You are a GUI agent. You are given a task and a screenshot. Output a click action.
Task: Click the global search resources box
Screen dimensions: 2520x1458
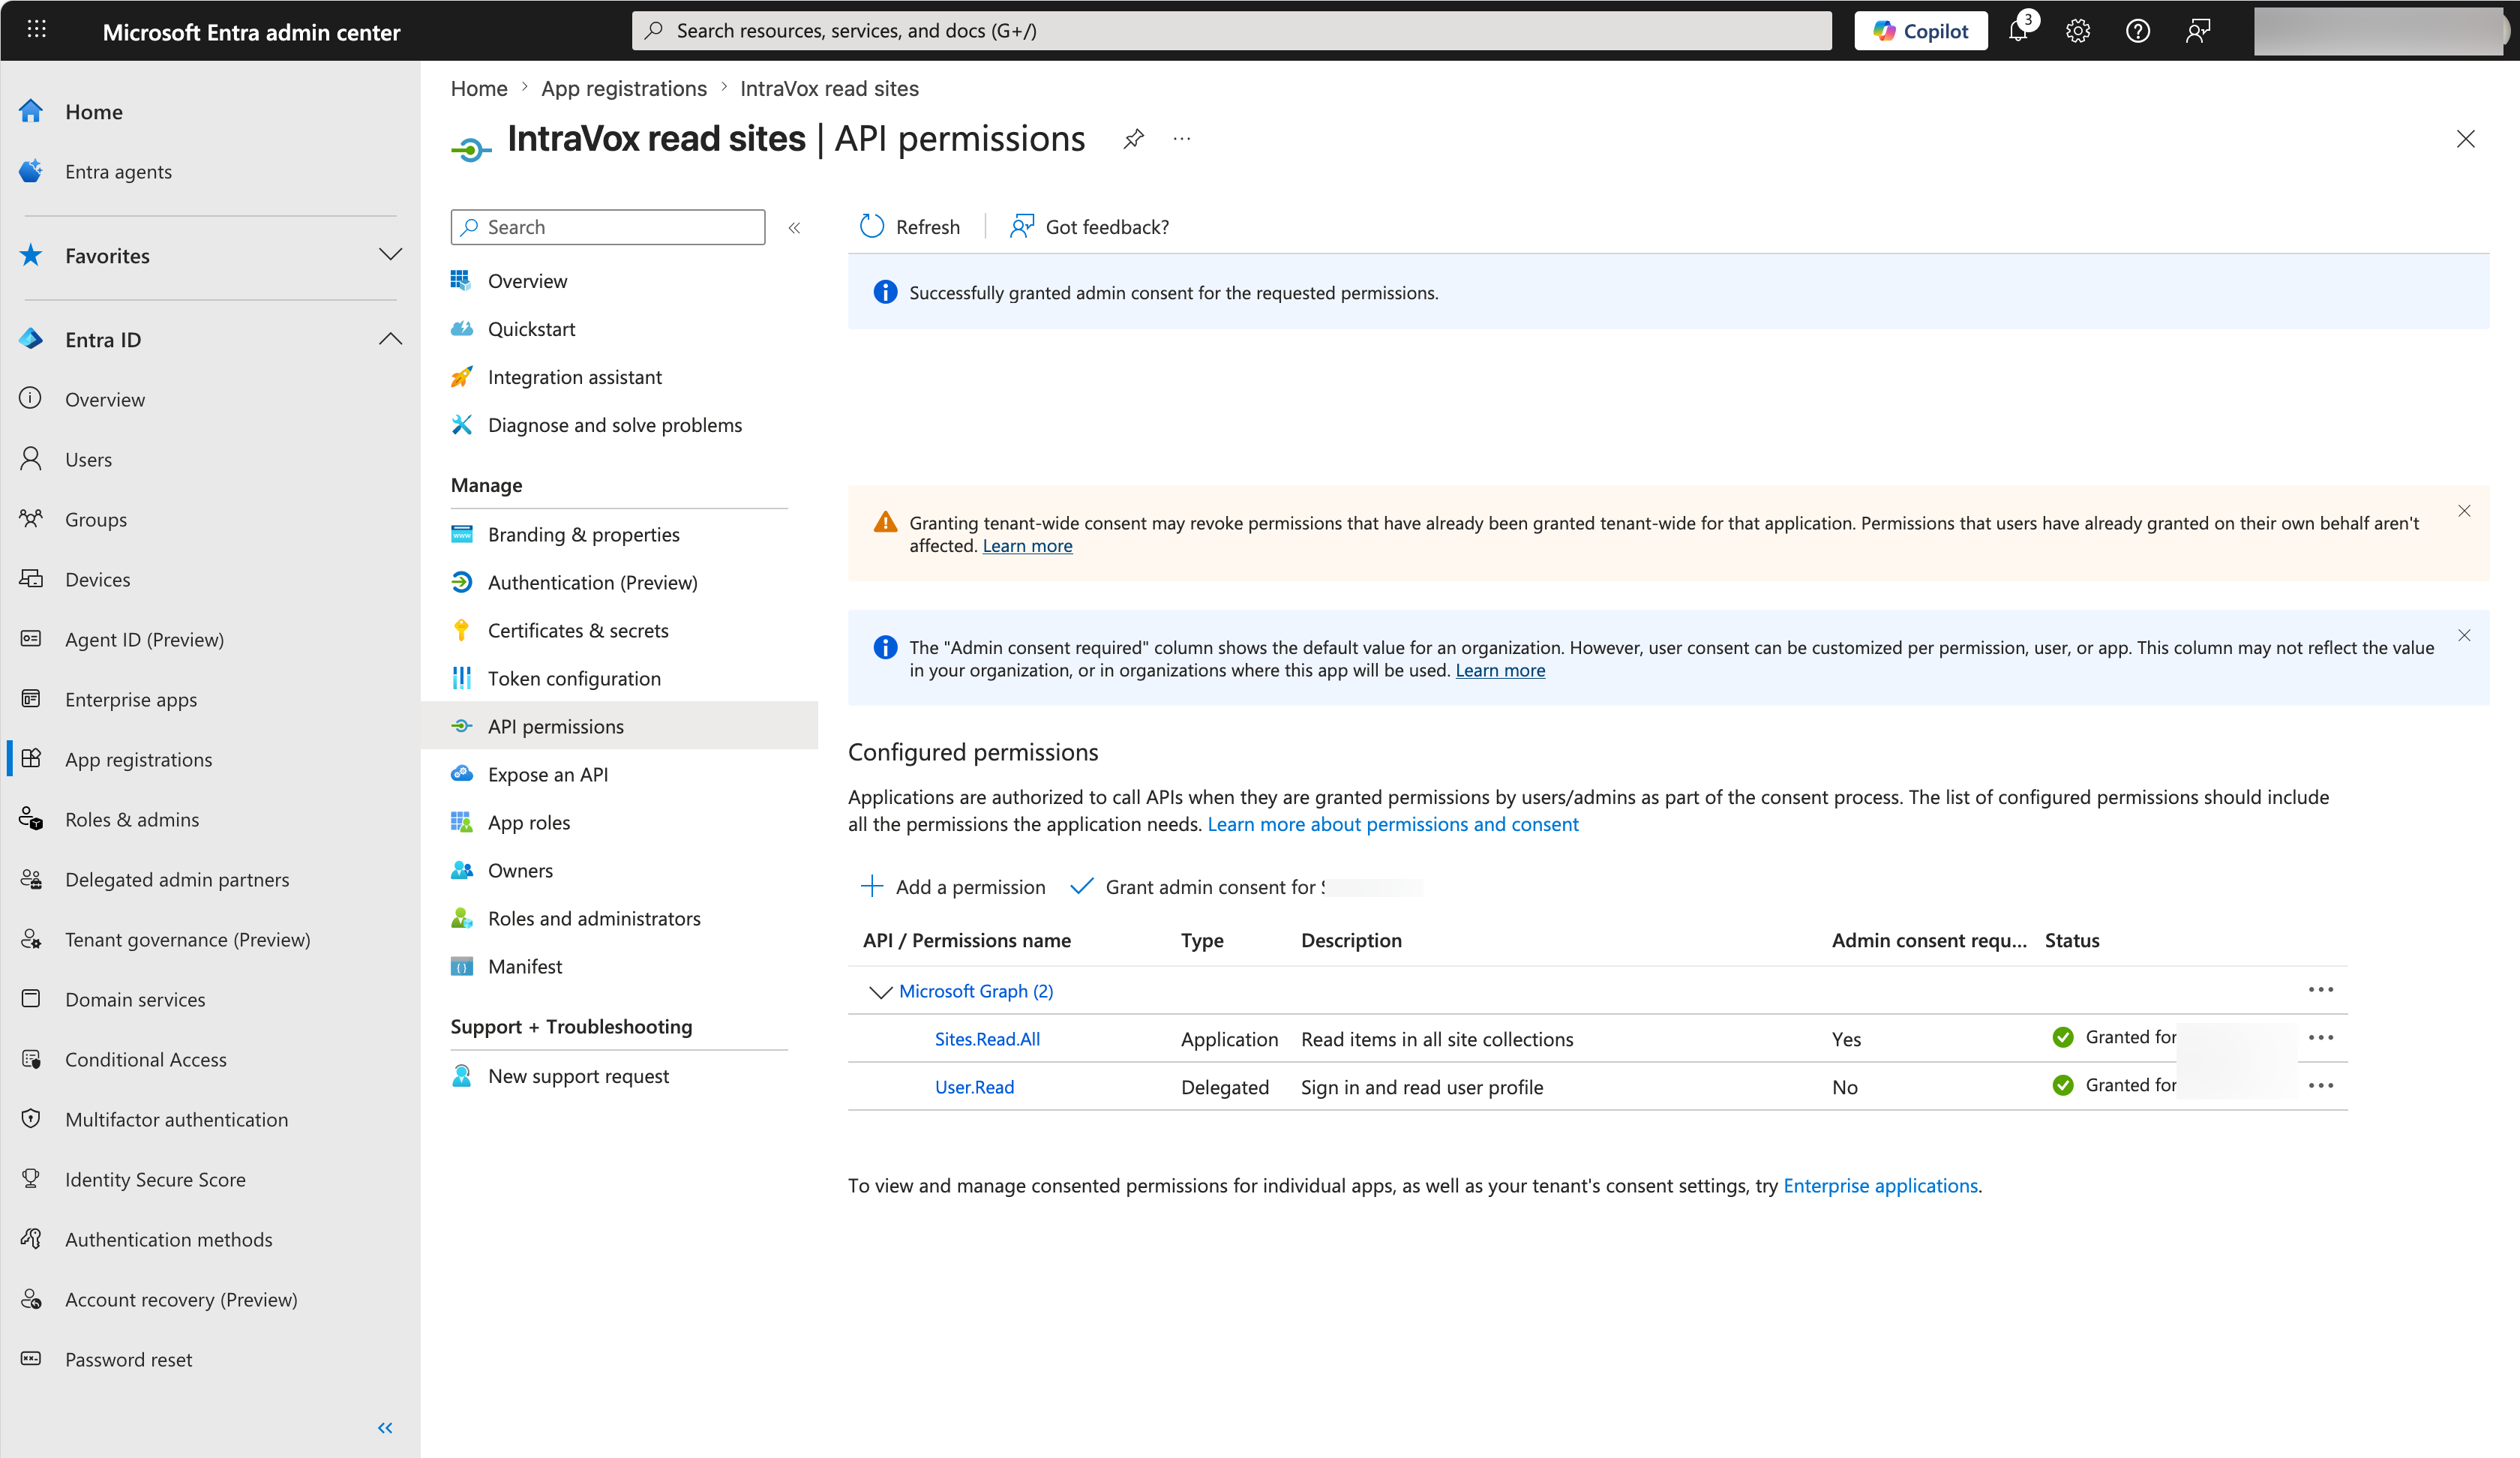pos(1231,31)
